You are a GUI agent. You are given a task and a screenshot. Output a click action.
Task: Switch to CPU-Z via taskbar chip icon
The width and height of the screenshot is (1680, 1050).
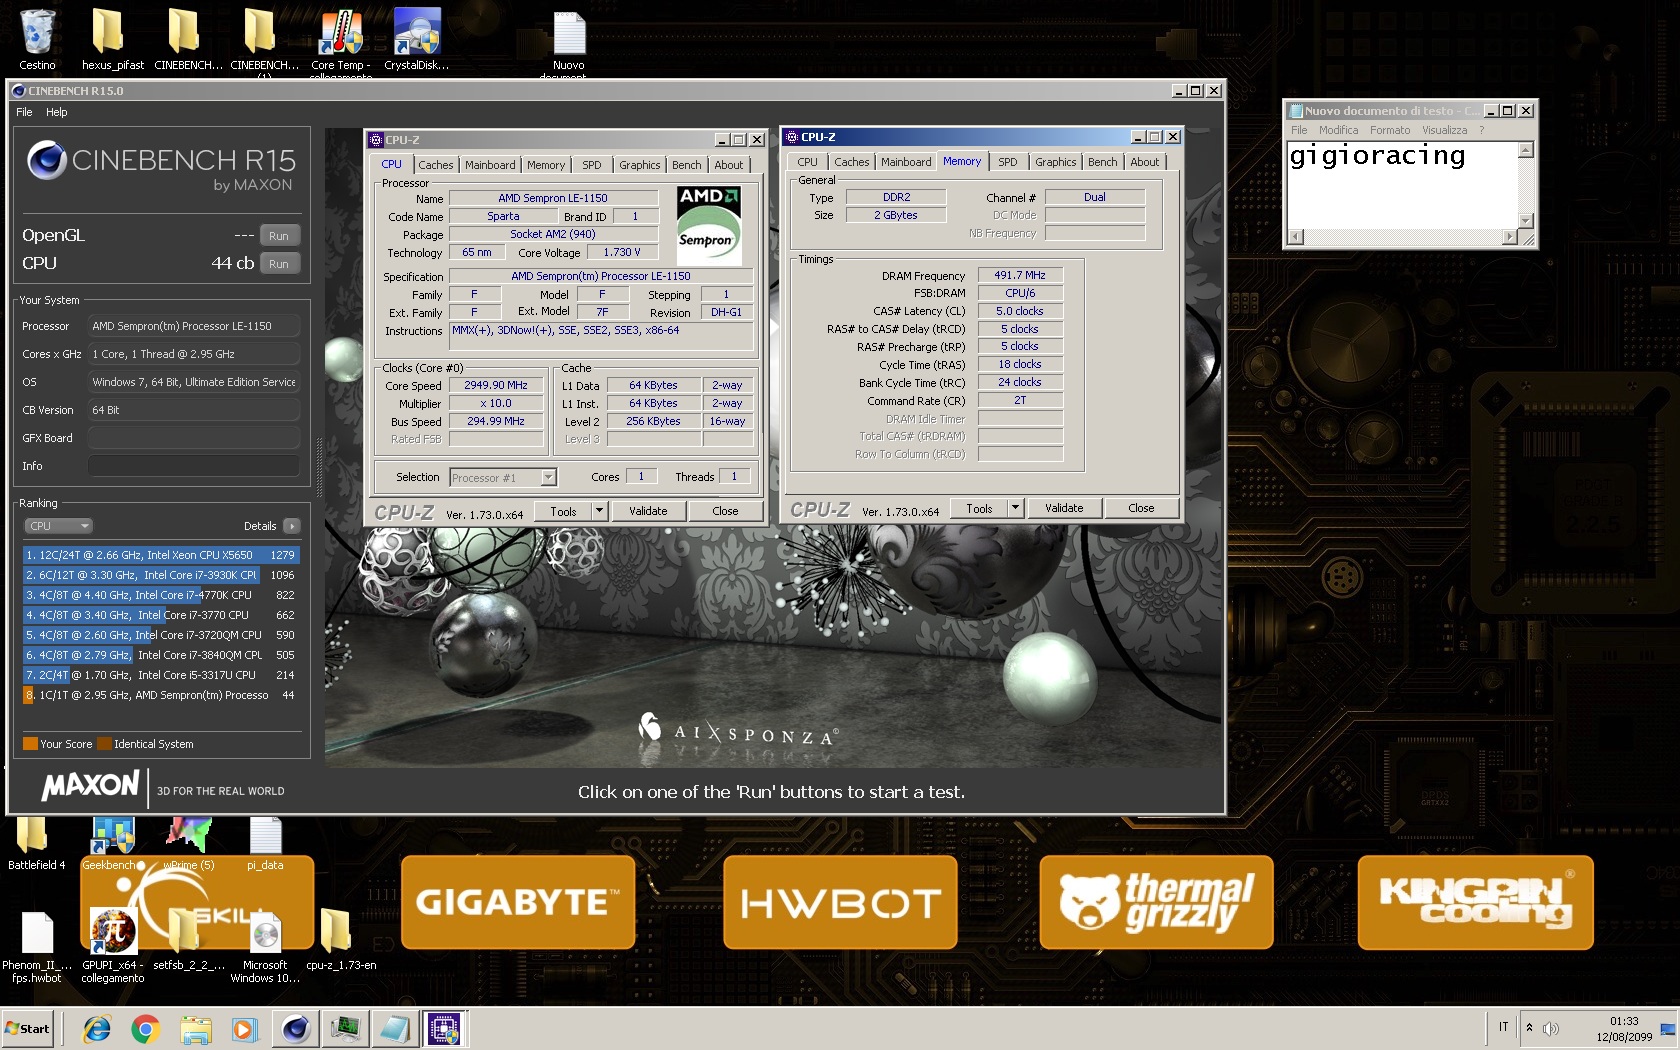coord(443,1028)
